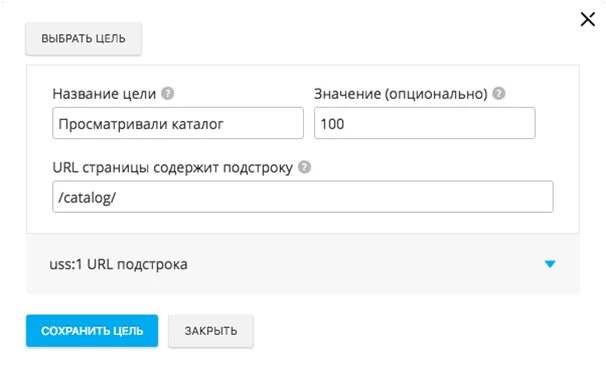Click the ВЫБРАТЬ ЦЕЛЬ button
Image resolution: width=606 pixels, height=367 pixels.
point(83,39)
